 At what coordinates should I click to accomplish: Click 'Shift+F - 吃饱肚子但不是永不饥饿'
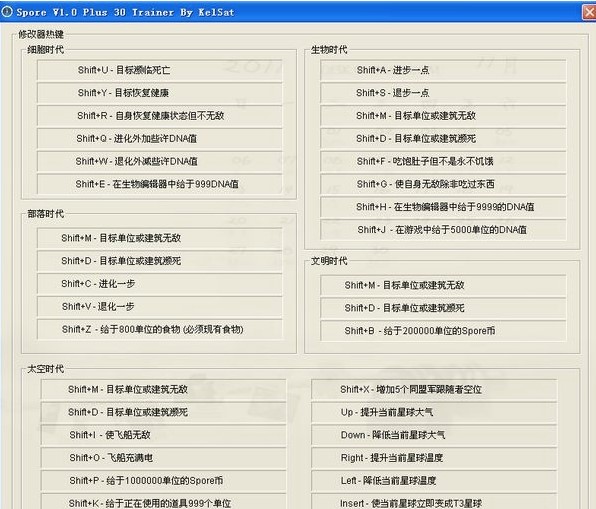click(x=443, y=161)
